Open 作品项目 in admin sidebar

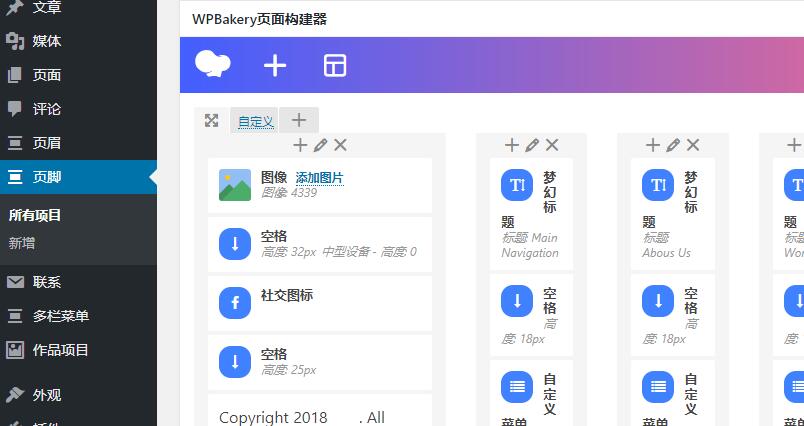tap(78, 350)
